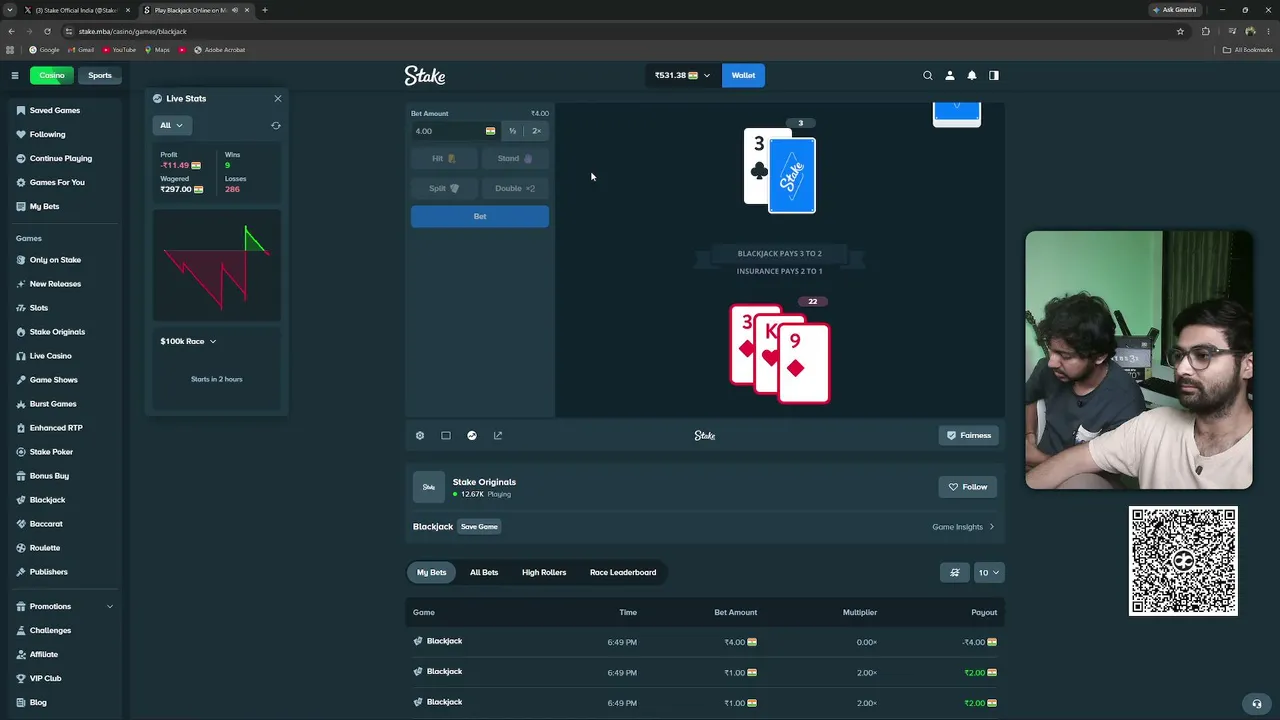Screen dimensions: 1280x720
Task: Open Slots in sidebar
Action: 38,308
